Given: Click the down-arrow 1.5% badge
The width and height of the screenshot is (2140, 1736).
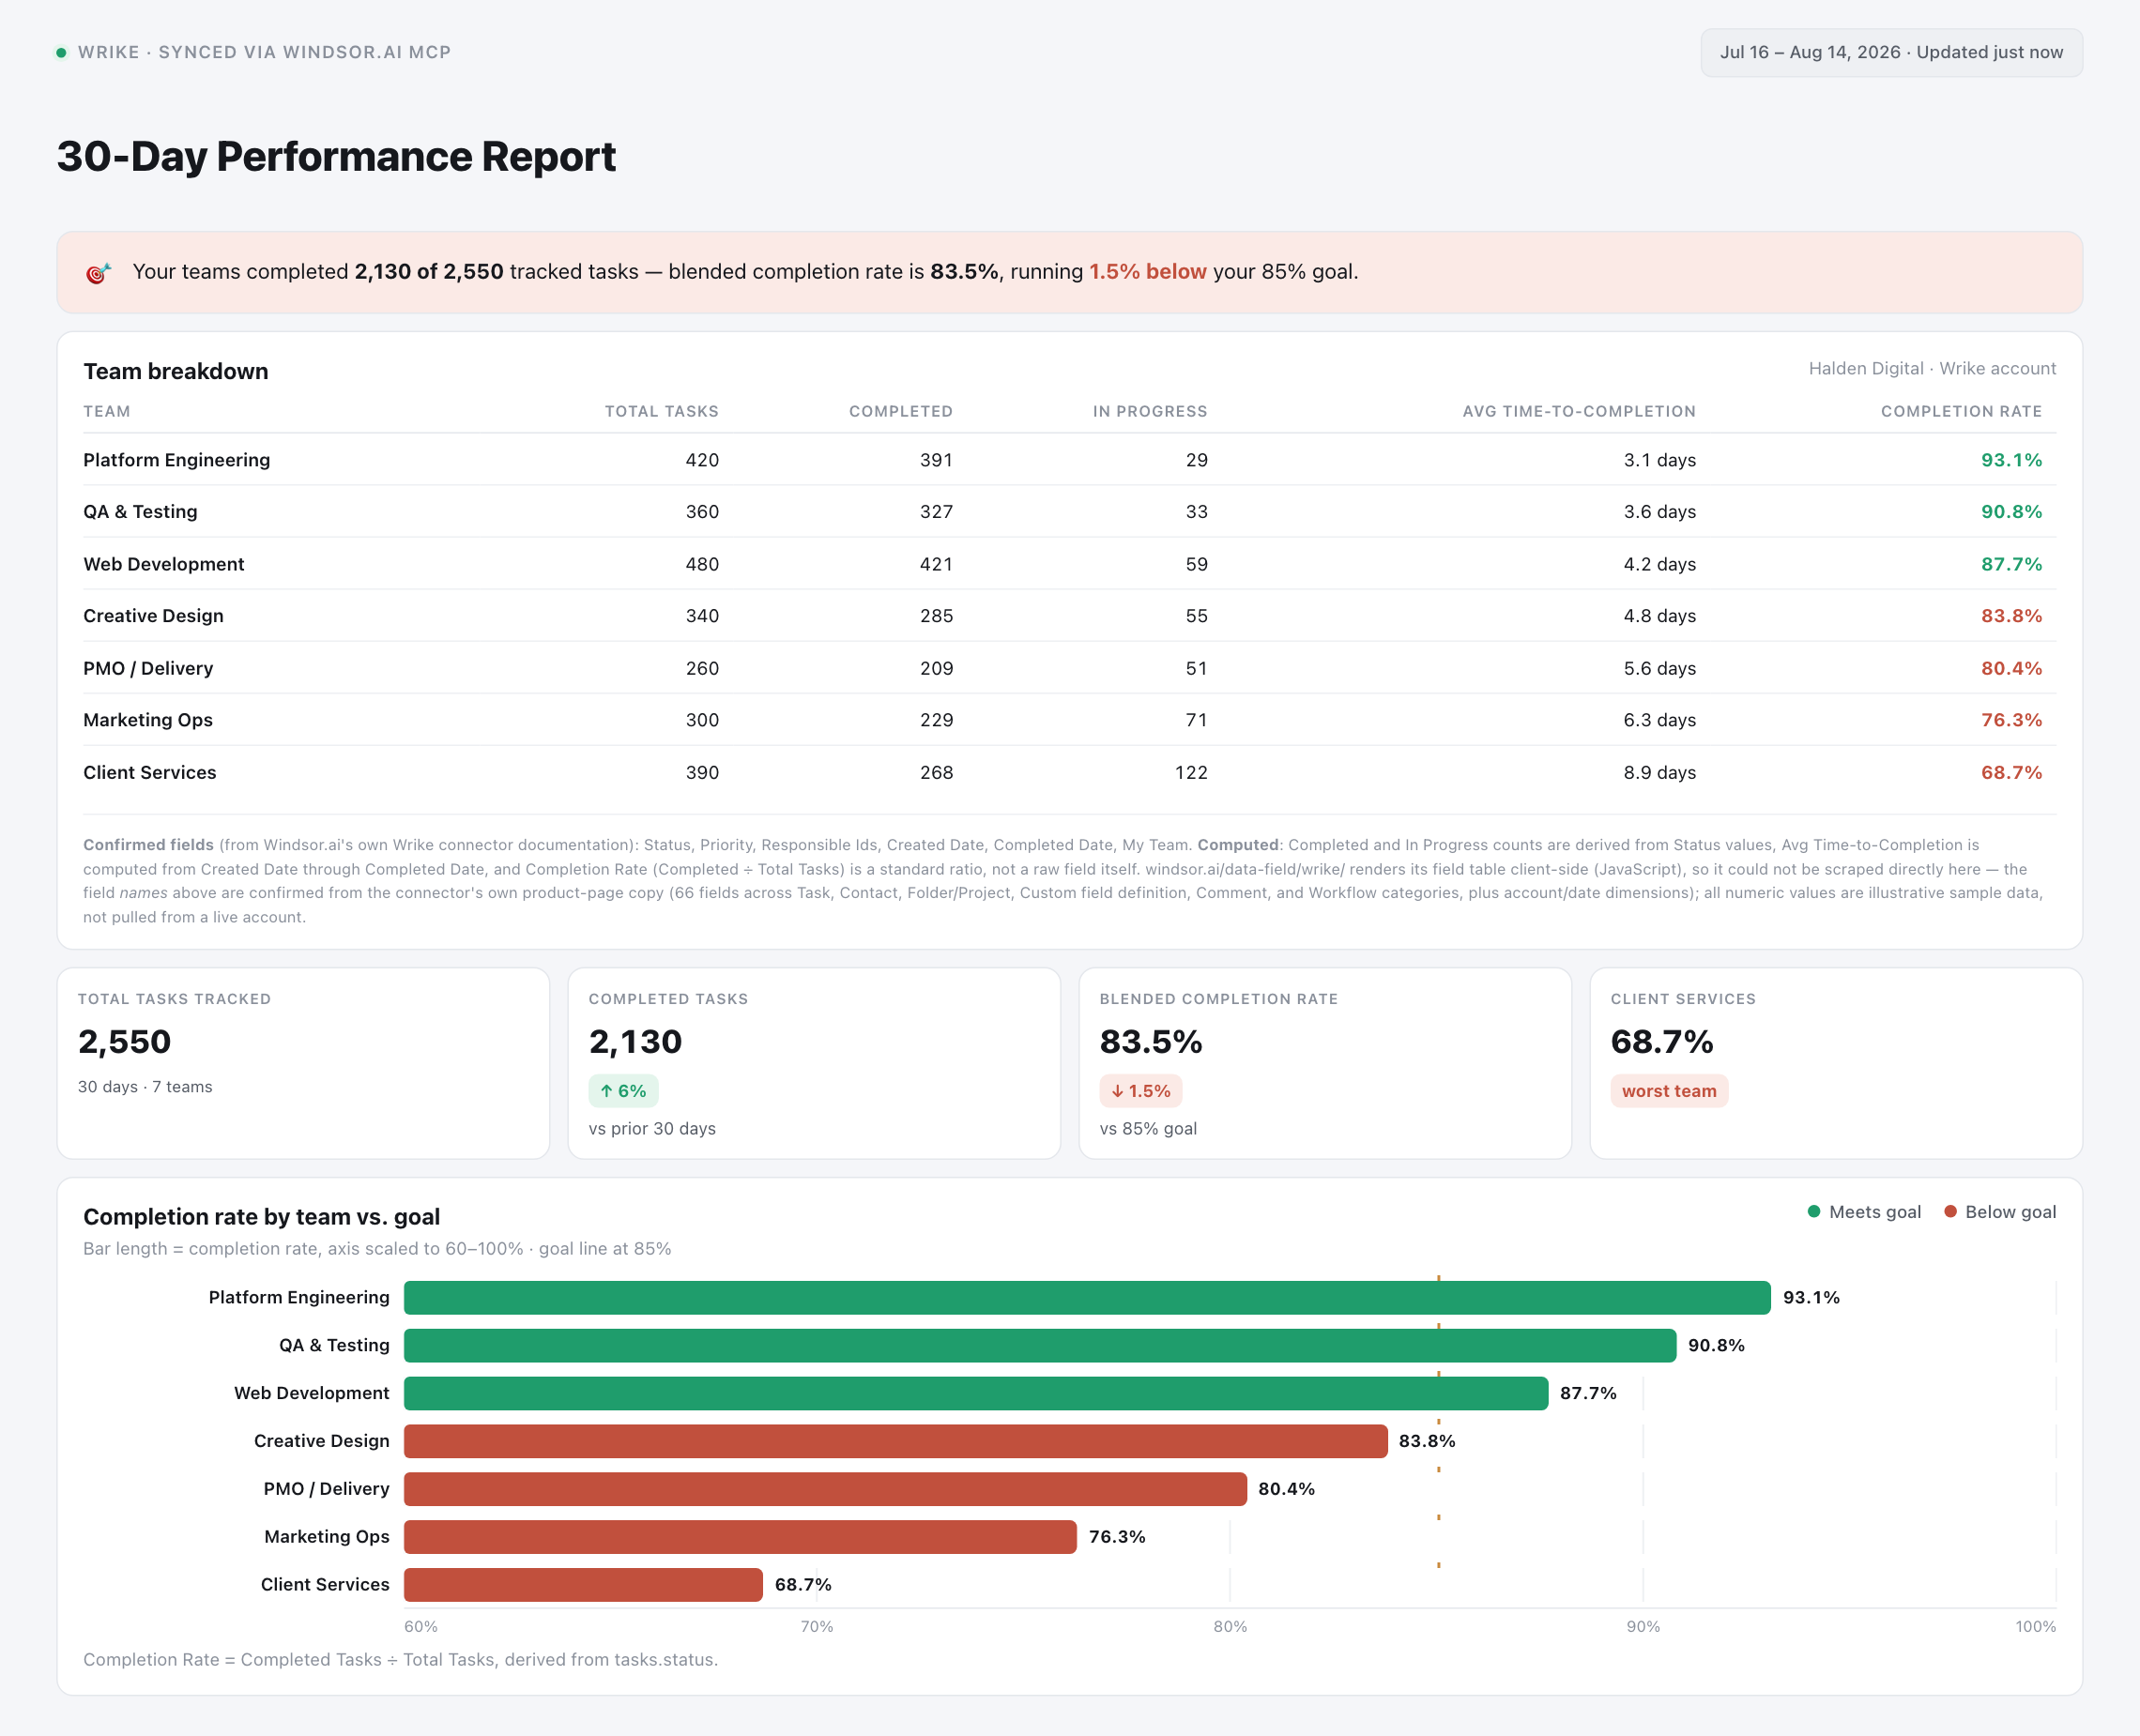Looking at the screenshot, I should [1140, 1091].
